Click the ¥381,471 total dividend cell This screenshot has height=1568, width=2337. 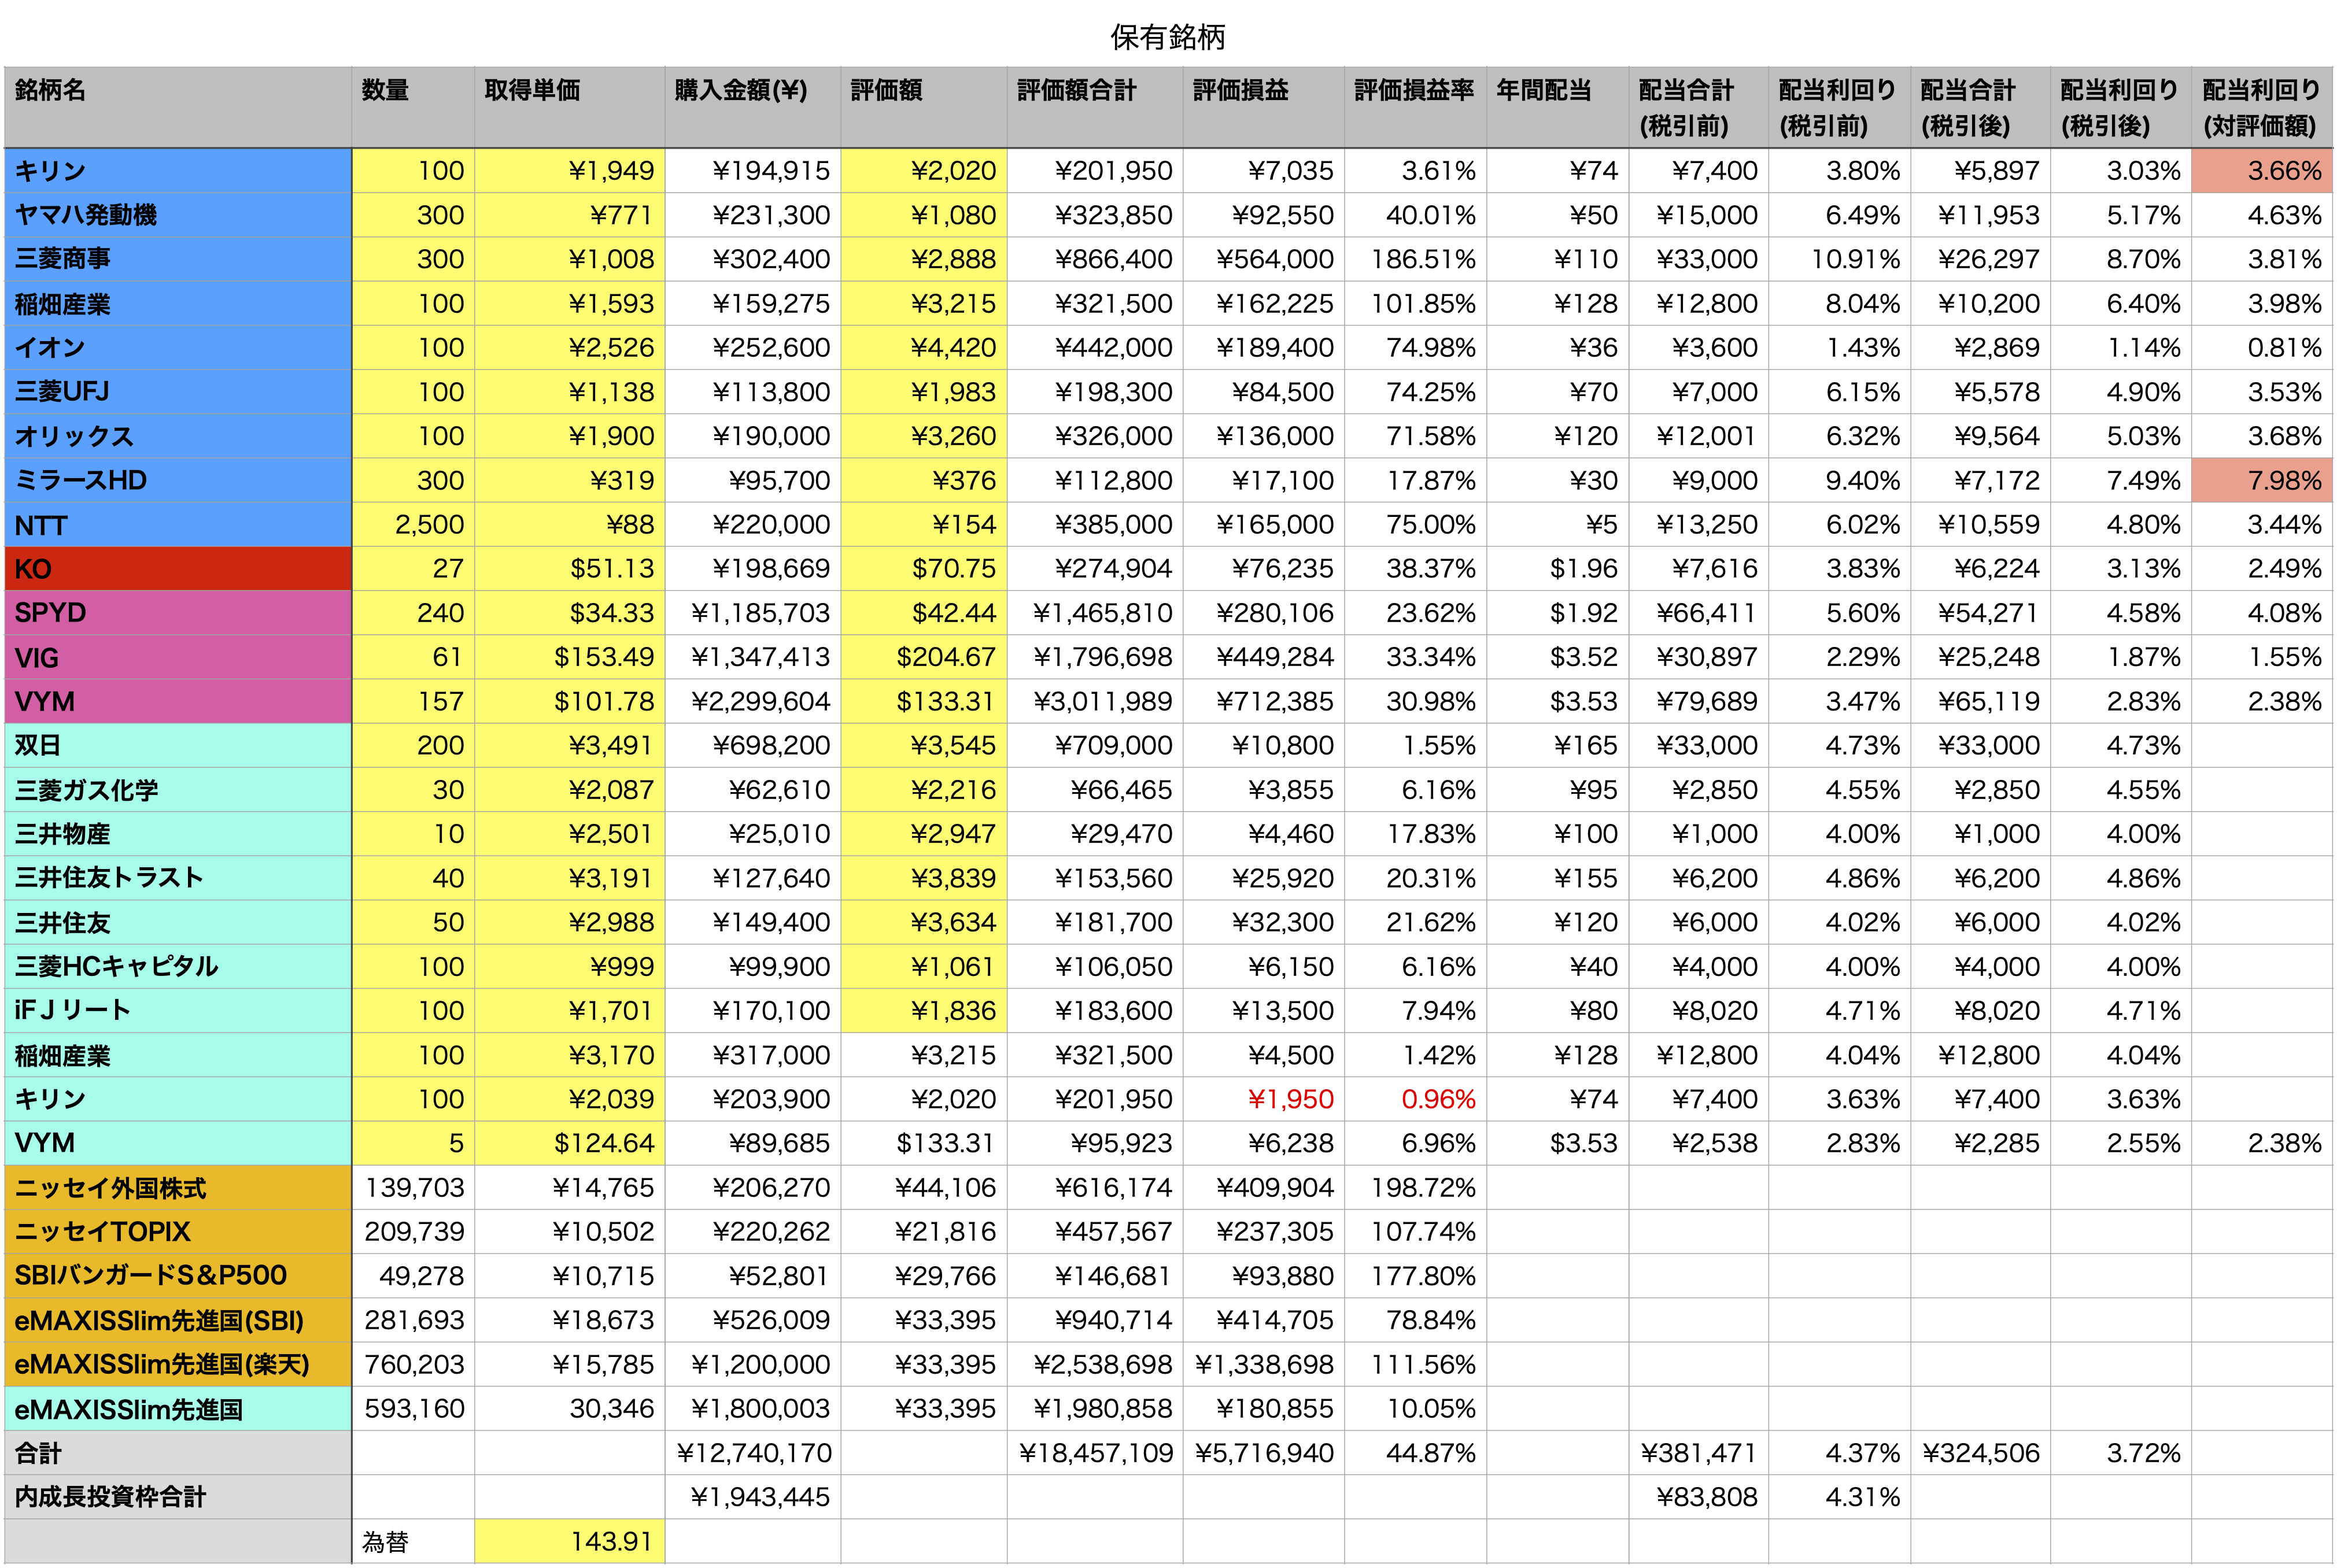pos(1698,1453)
